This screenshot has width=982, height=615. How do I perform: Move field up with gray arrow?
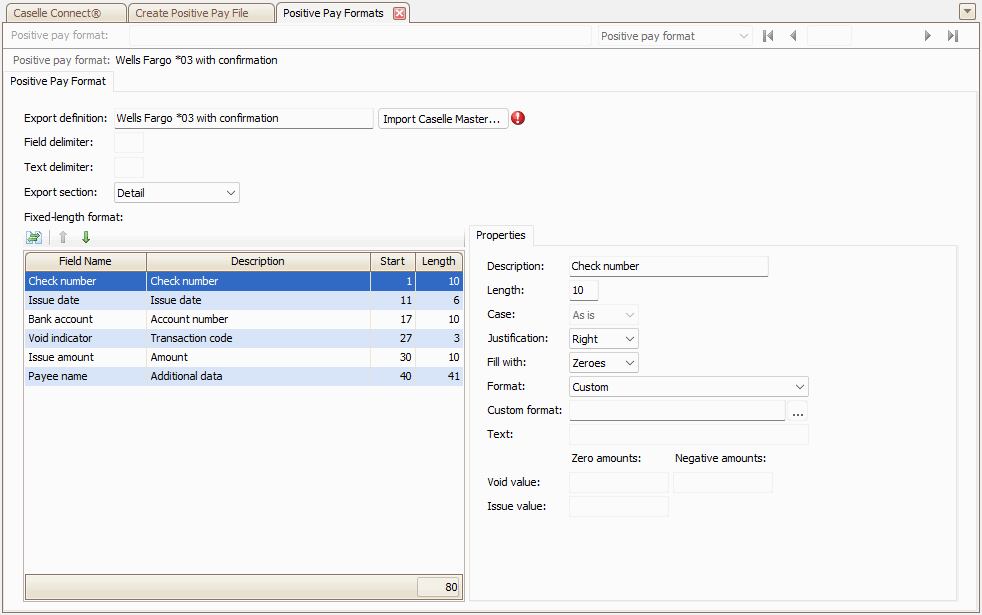(63, 237)
